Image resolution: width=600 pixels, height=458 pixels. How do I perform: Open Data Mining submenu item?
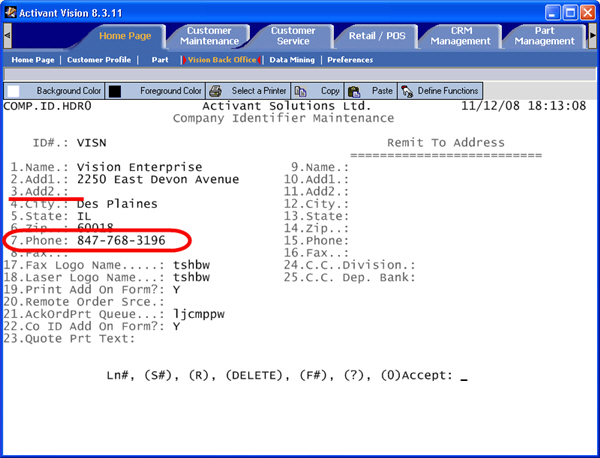click(x=292, y=60)
